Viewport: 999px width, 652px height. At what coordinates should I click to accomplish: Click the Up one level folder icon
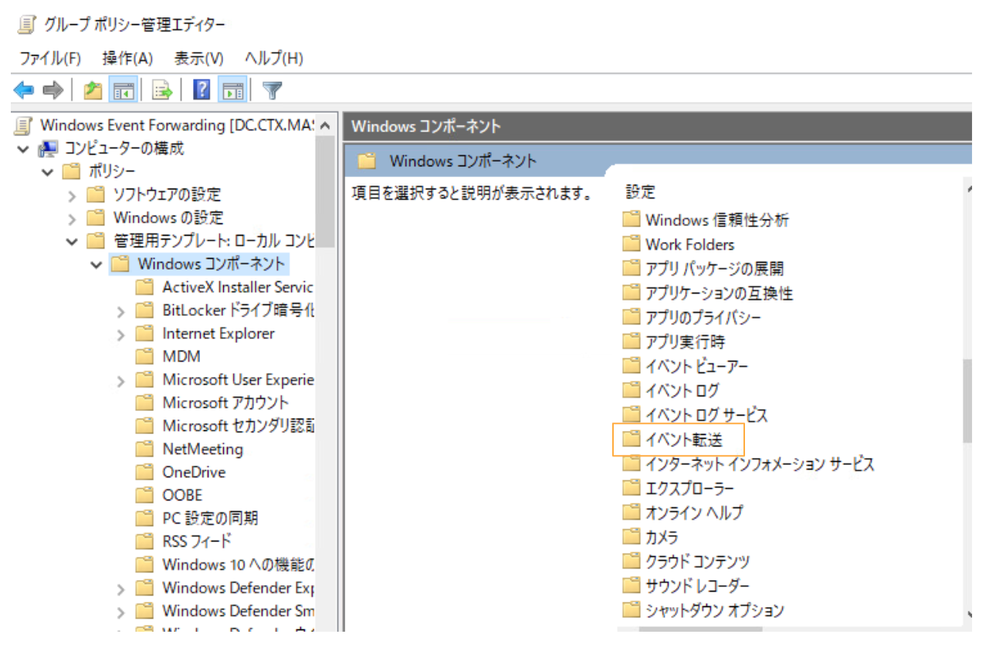coord(93,91)
